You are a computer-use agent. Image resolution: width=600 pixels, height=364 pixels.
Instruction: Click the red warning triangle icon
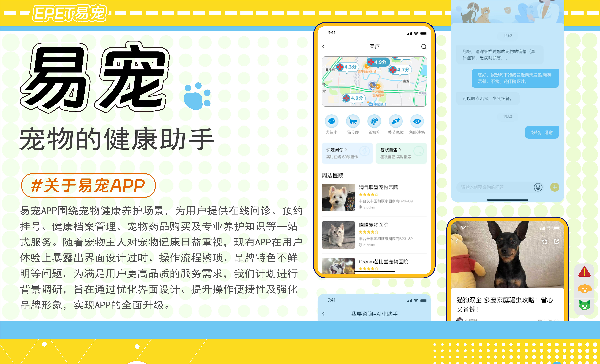point(584,272)
